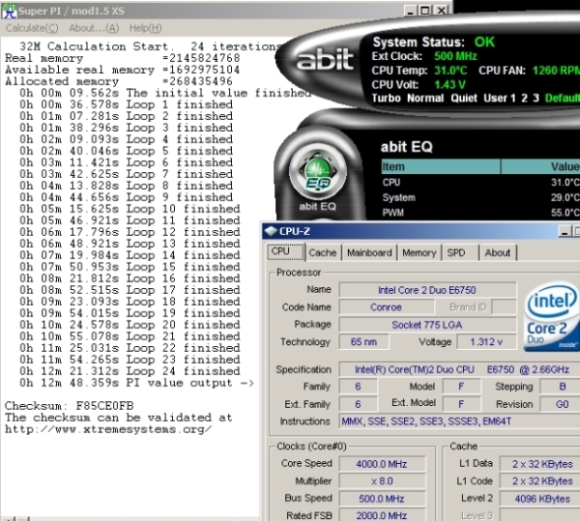This screenshot has height=521, width=580.
Task: Click the abit EQ round button icon
Action: tap(318, 173)
